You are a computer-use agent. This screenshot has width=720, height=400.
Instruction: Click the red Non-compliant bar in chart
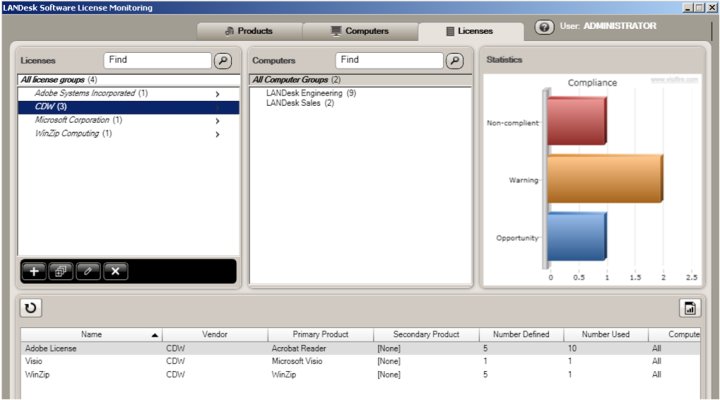(577, 121)
